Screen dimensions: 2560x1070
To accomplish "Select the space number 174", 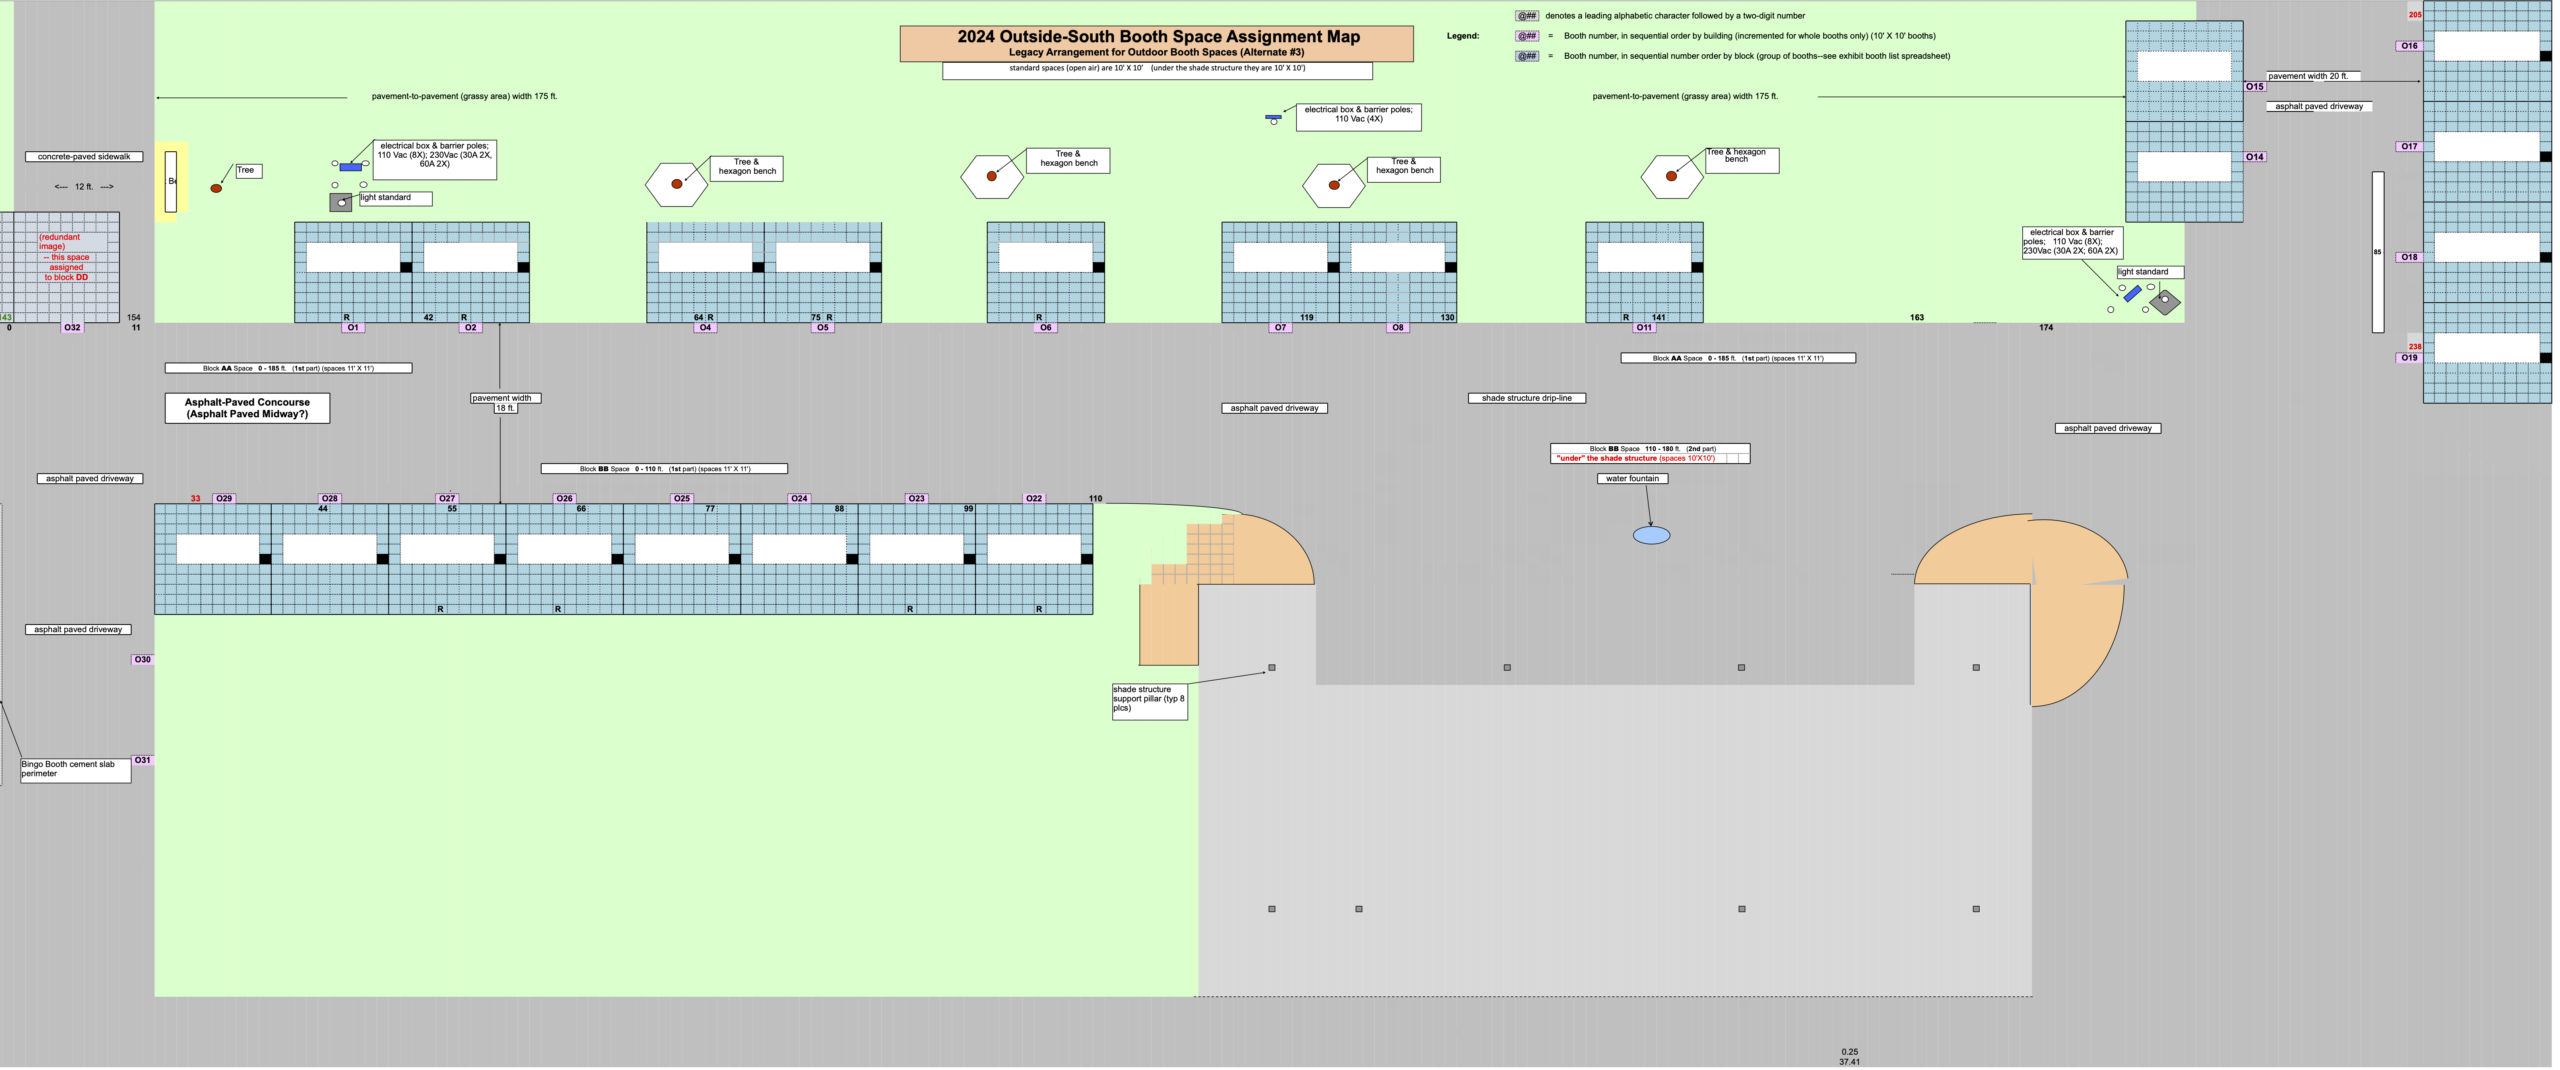I will [x=2046, y=328].
